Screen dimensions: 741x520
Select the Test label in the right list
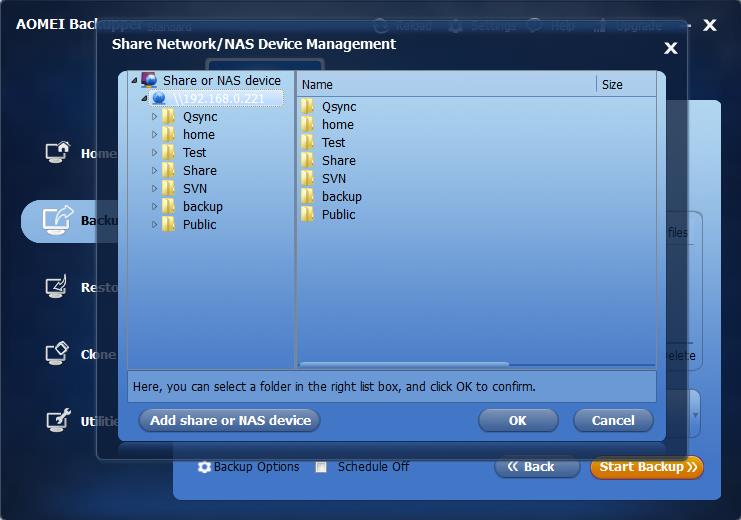(333, 143)
